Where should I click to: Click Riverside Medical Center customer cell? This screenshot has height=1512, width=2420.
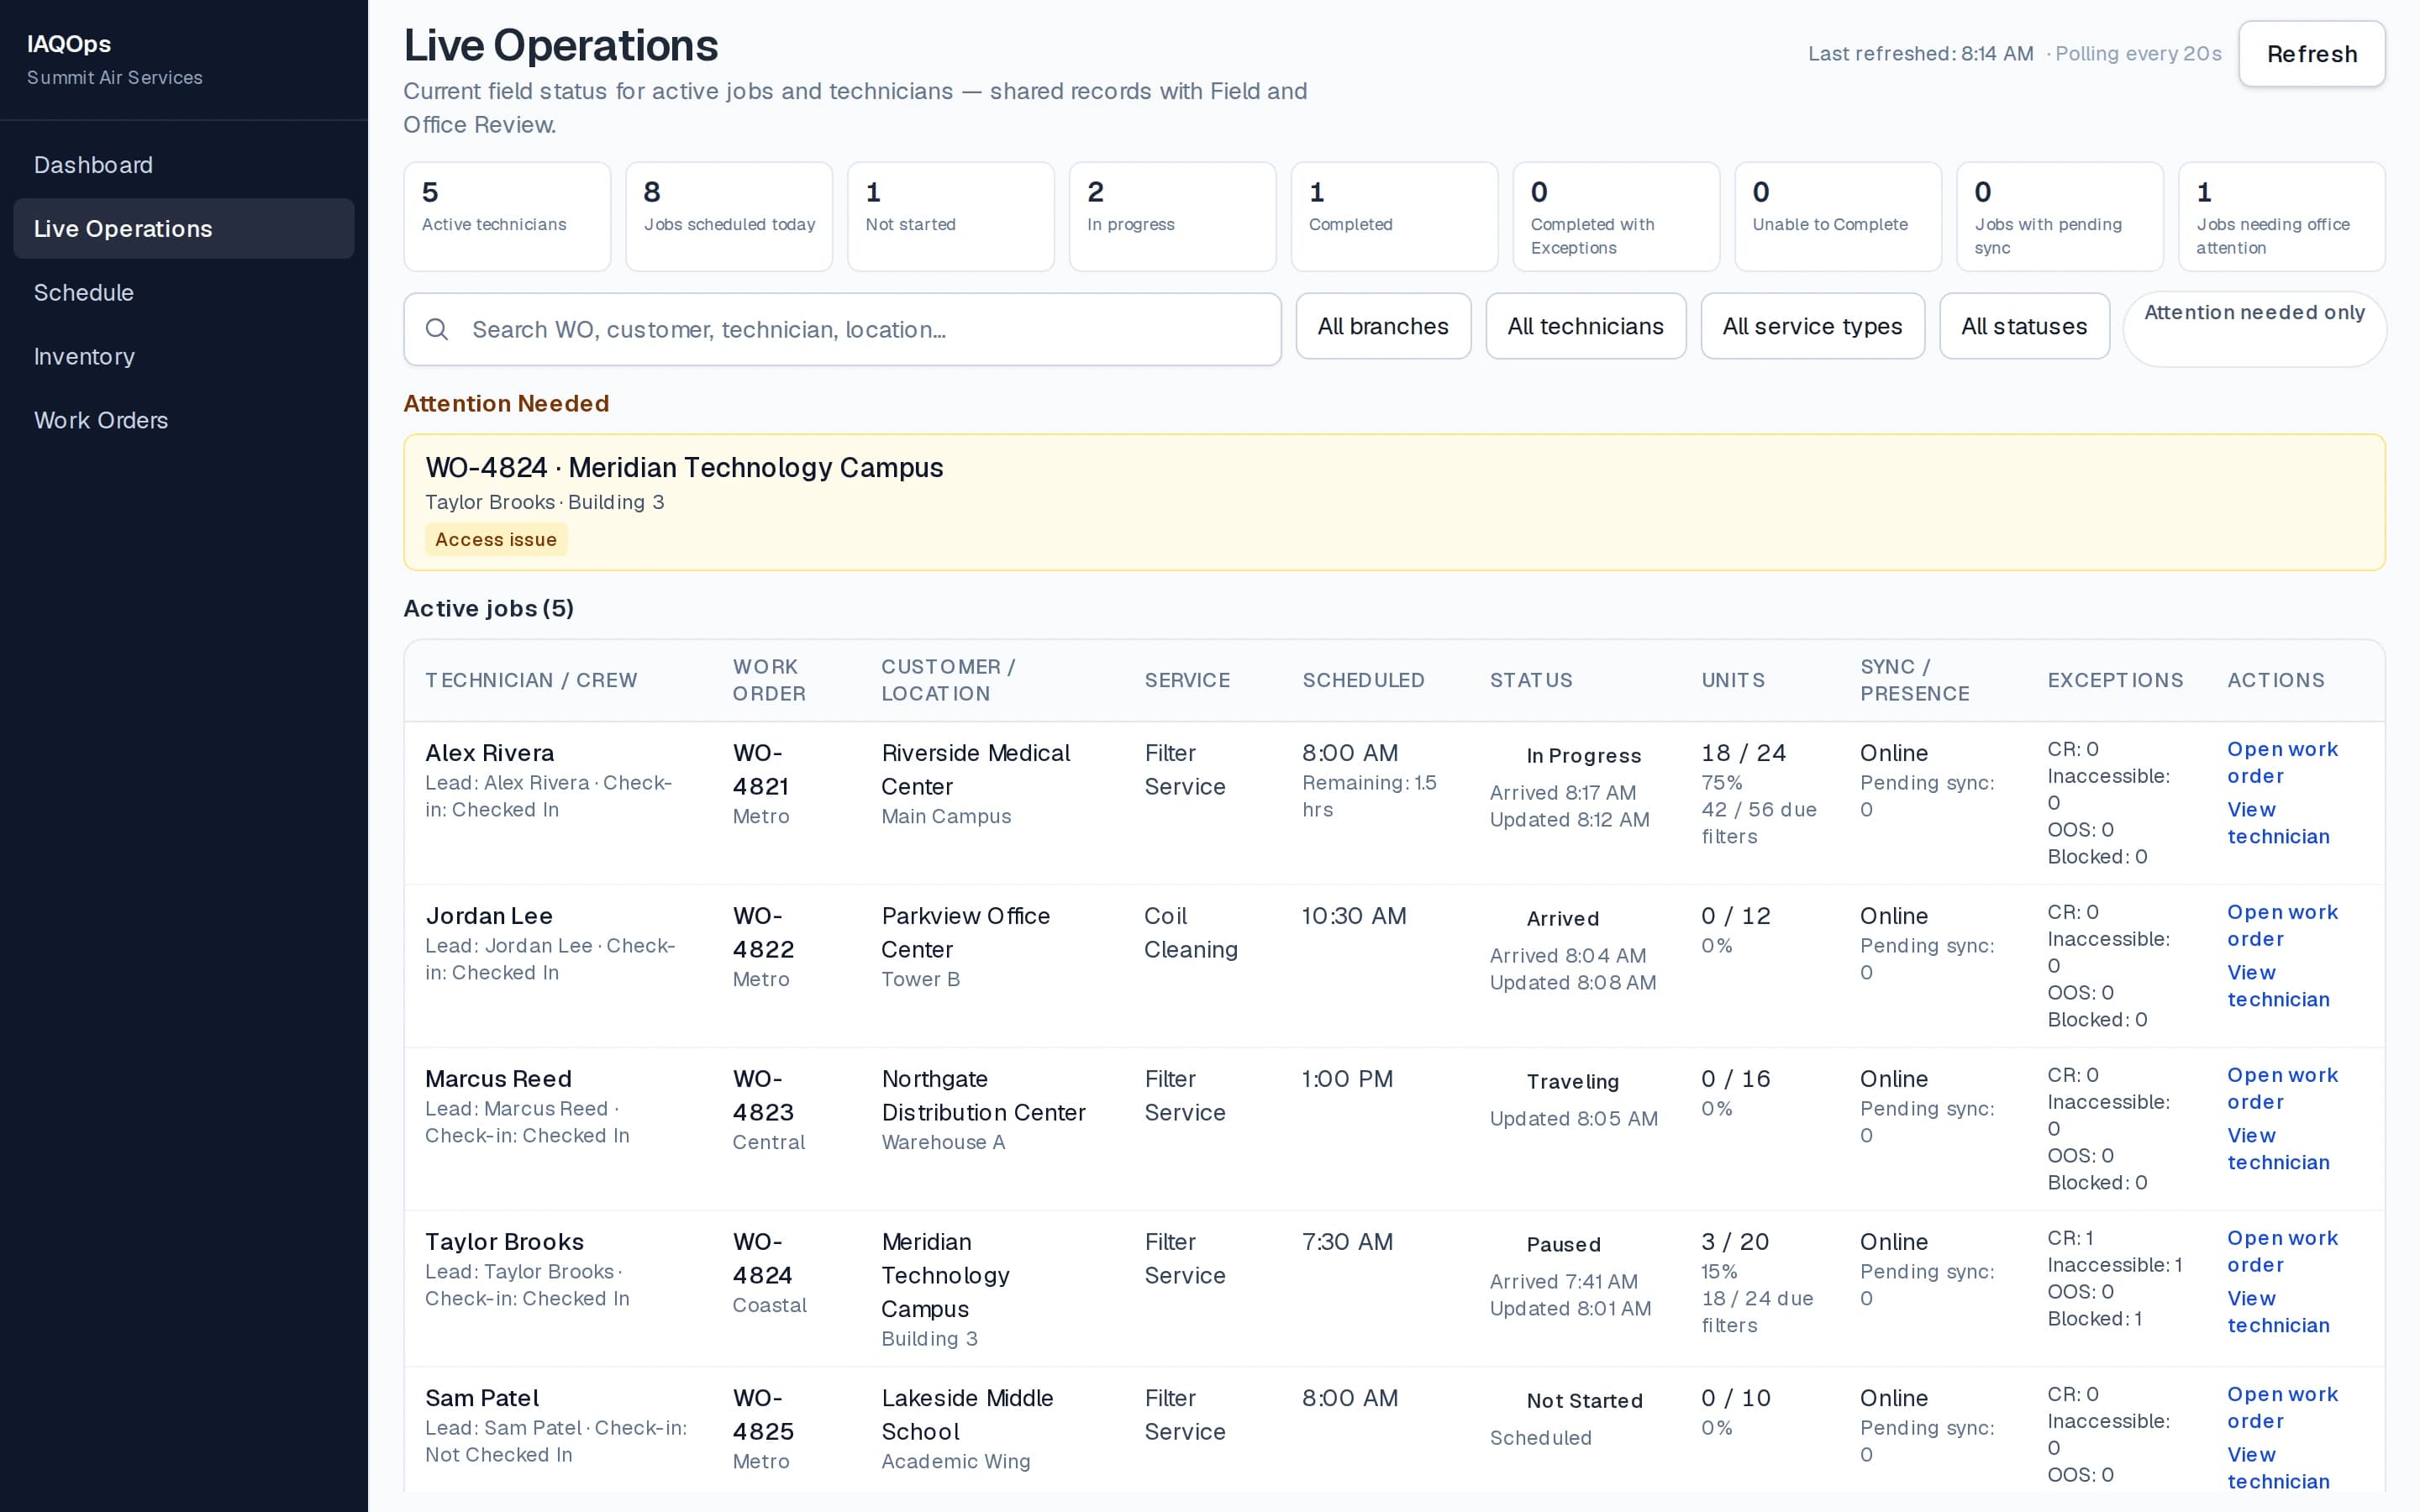click(x=975, y=770)
